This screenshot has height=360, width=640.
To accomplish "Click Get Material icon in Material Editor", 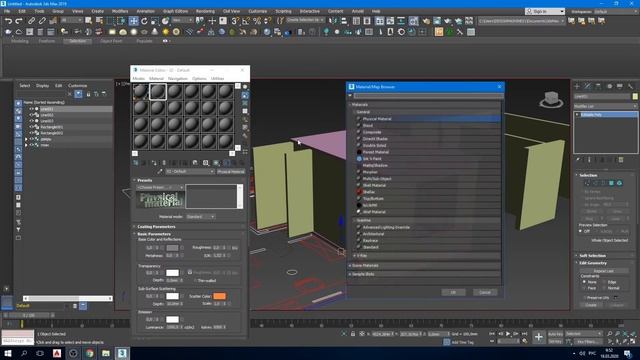I will coord(136,163).
